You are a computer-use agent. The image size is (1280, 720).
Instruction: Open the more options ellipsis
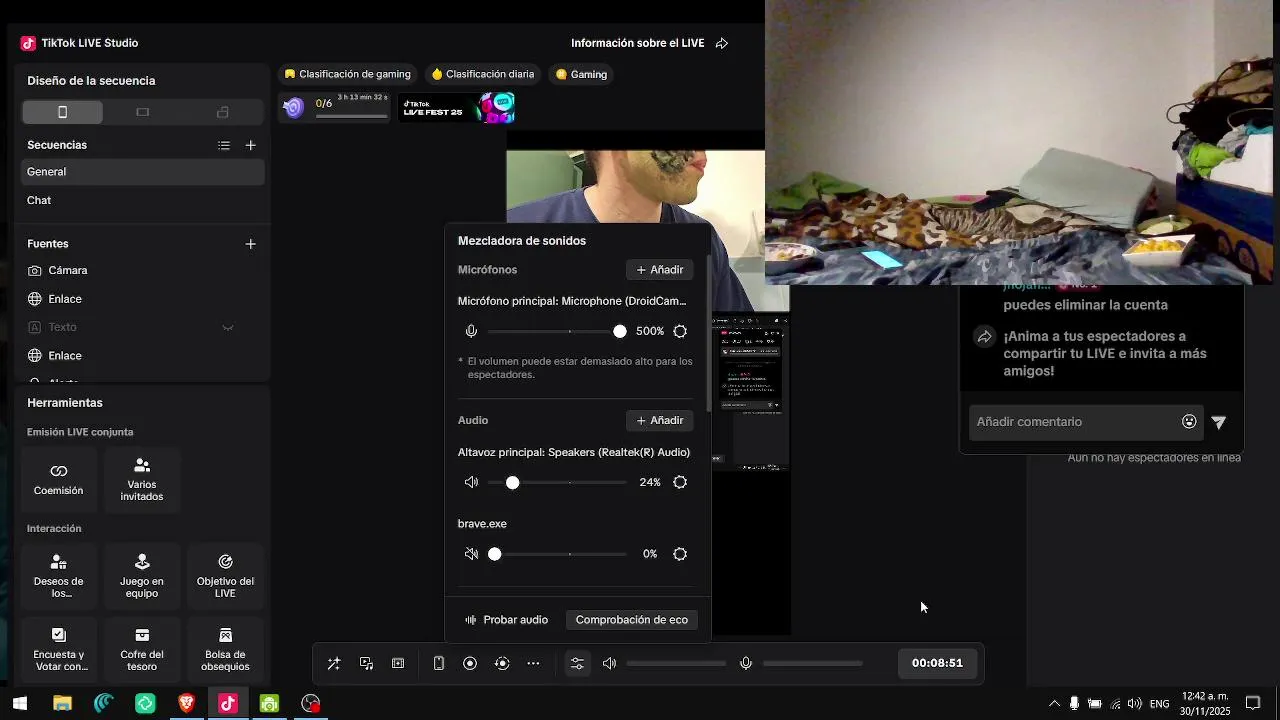pyautogui.click(x=533, y=663)
